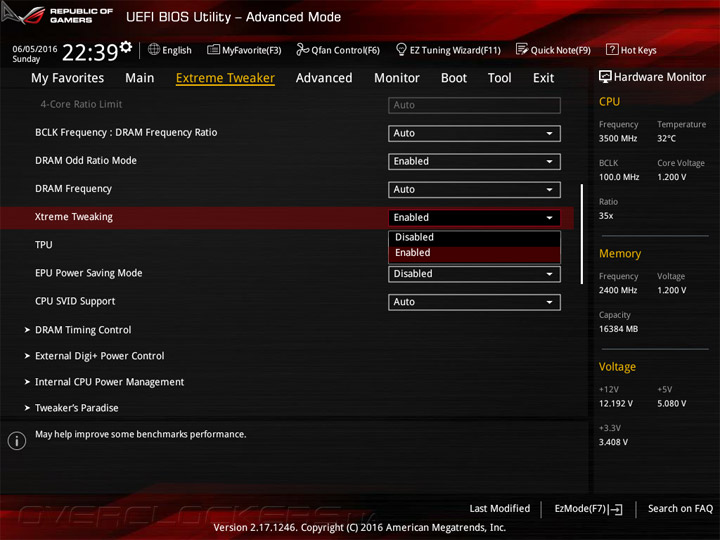Click the globe language icon
Screen dimensions: 720x540
154,49
